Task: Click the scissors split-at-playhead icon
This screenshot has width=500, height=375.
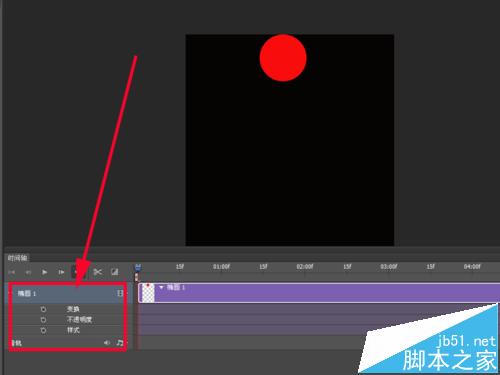Action: 98,272
